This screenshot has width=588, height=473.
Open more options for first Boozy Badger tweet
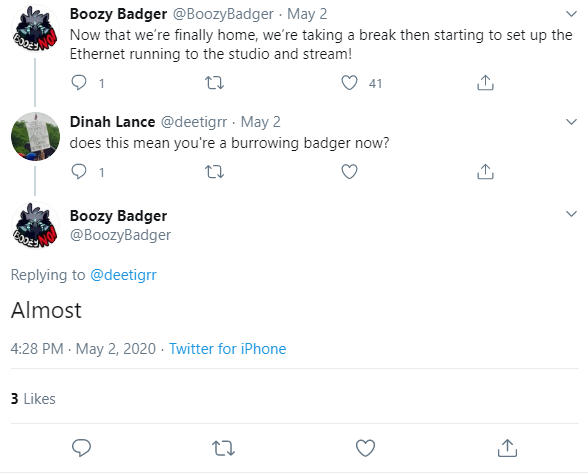(x=571, y=14)
